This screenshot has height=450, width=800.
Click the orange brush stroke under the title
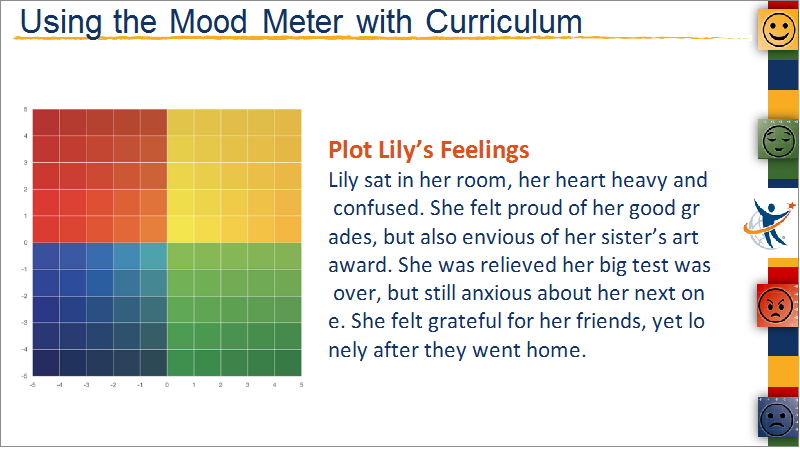point(383,37)
